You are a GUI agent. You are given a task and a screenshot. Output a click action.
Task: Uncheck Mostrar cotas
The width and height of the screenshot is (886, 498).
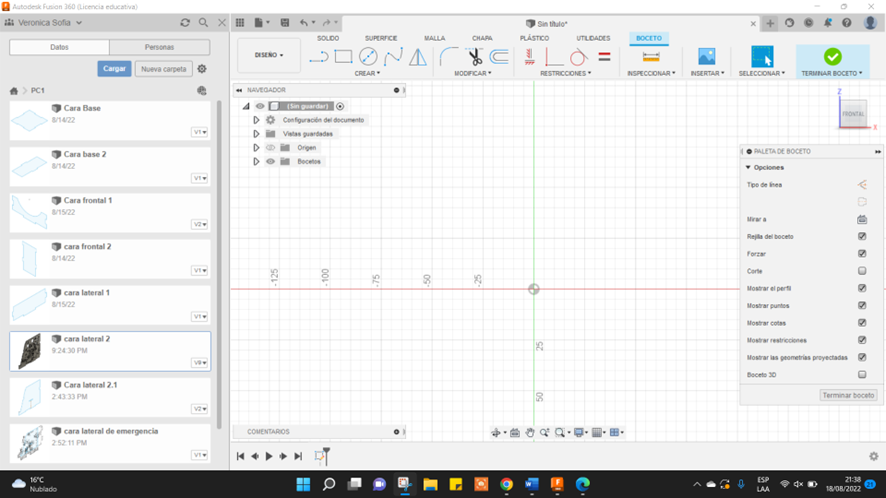(x=862, y=323)
